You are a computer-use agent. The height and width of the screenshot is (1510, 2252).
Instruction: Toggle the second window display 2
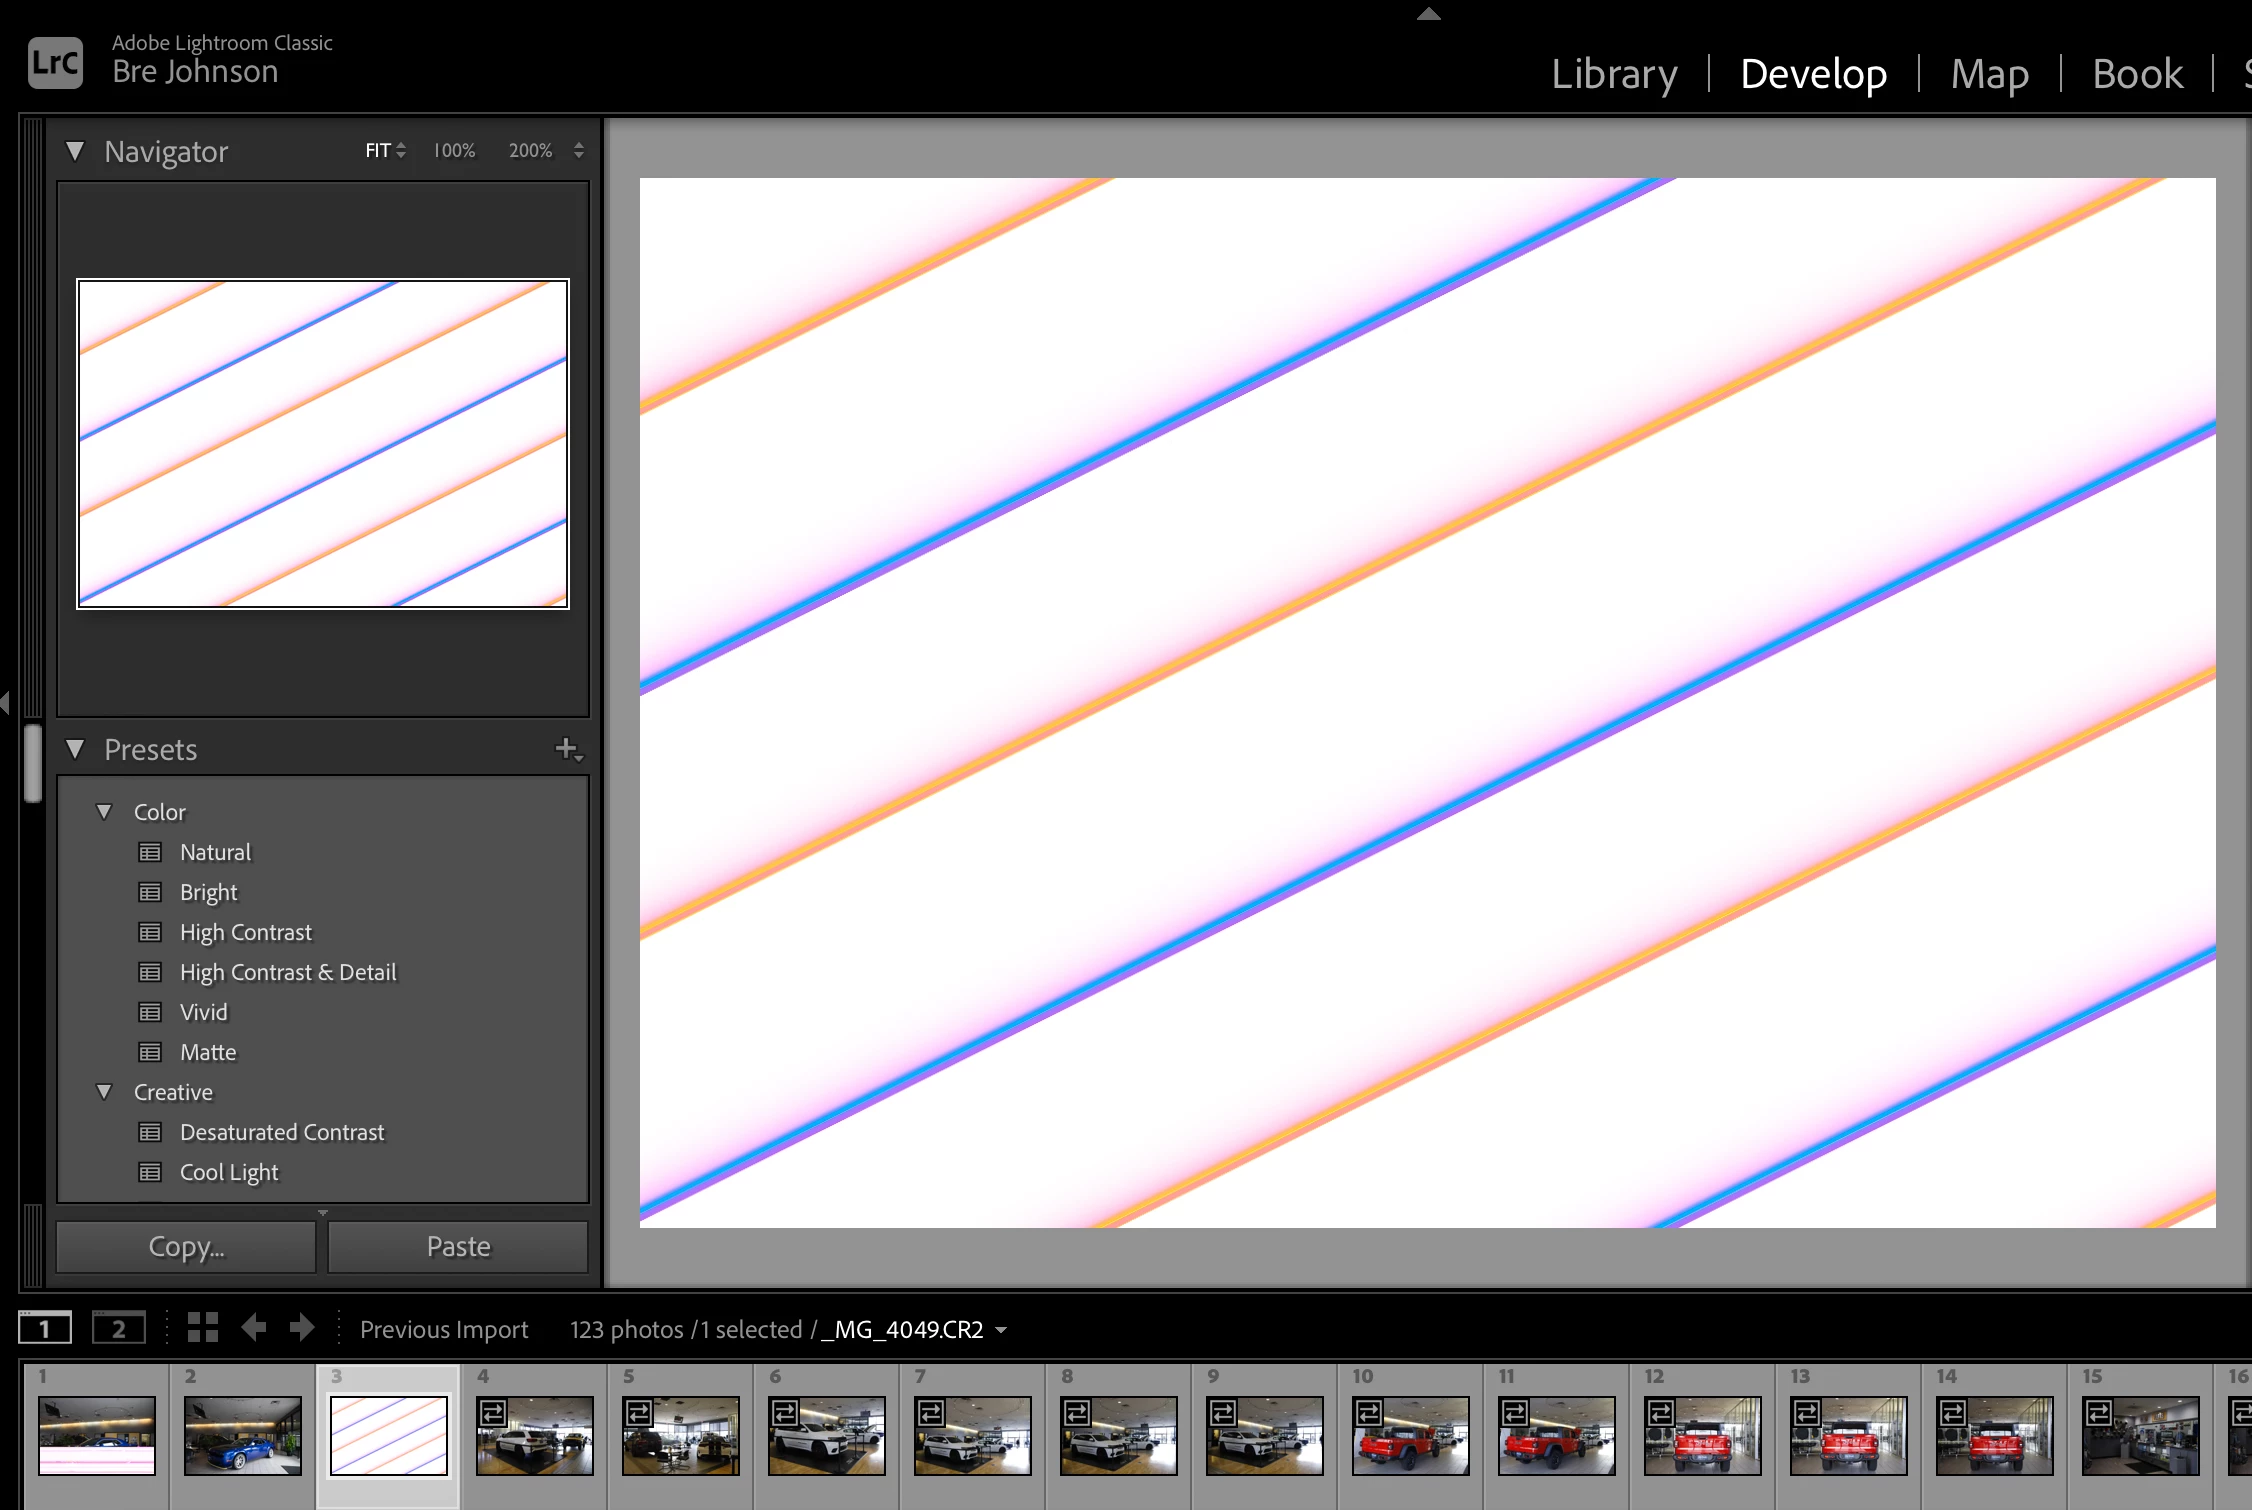(118, 1328)
